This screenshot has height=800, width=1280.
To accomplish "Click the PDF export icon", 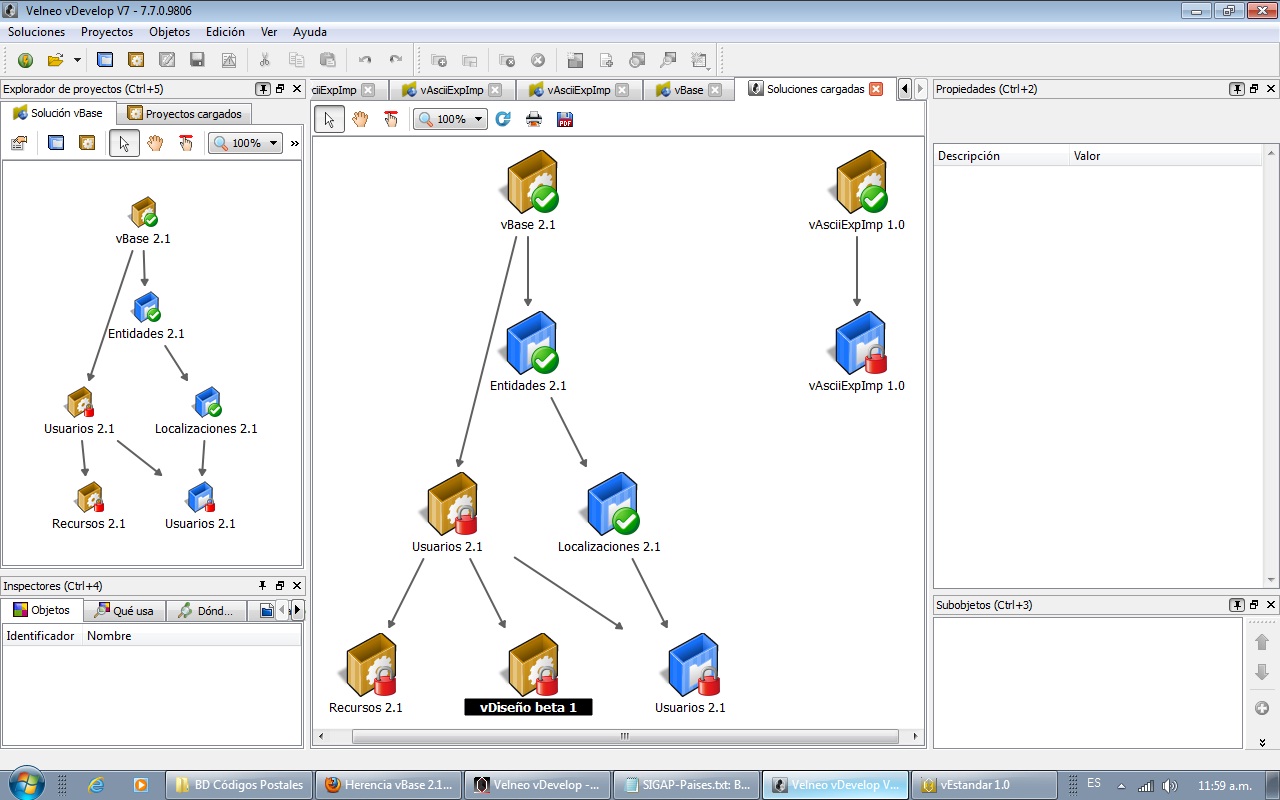I will click(x=565, y=119).
